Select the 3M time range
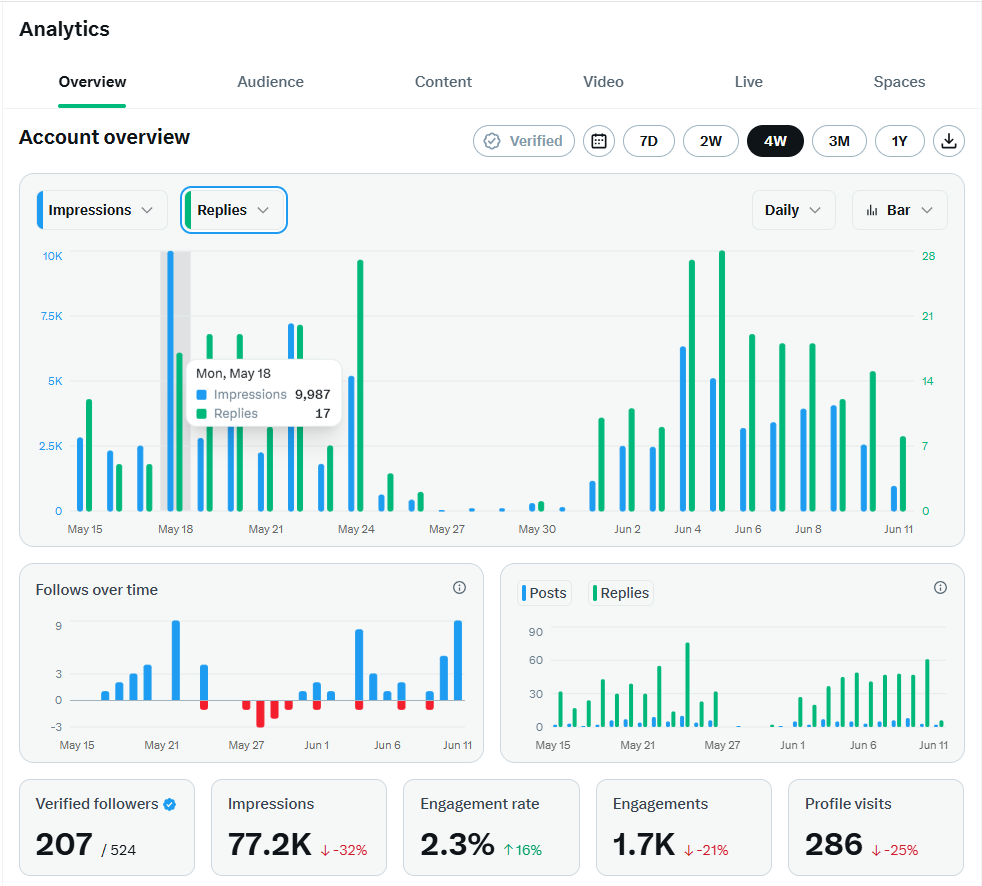This screenshot has width=982, height=886. pos(839,141)
